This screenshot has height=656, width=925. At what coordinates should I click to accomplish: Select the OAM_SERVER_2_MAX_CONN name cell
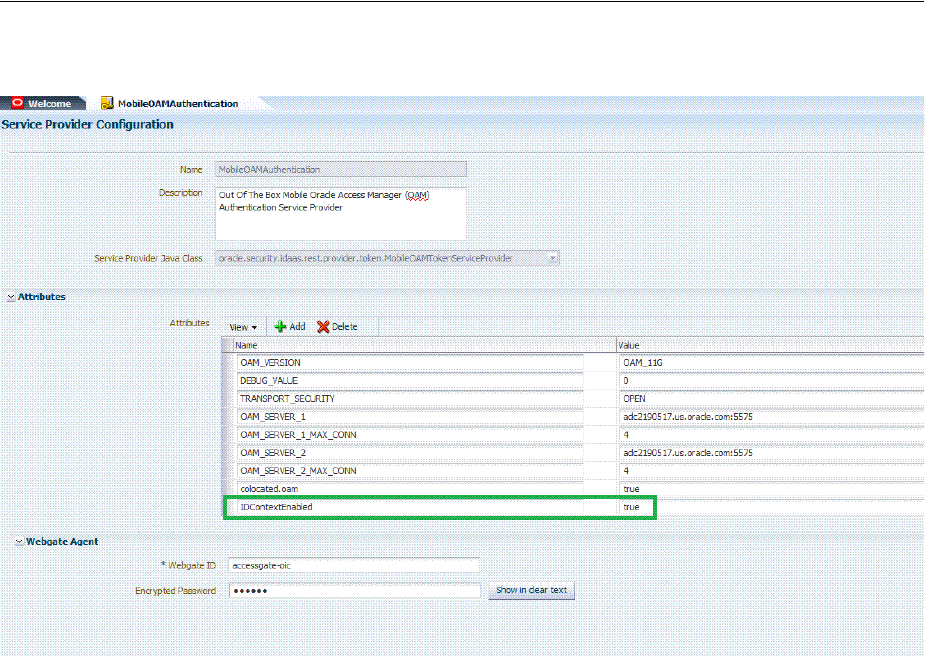click(x=410, y=471)
